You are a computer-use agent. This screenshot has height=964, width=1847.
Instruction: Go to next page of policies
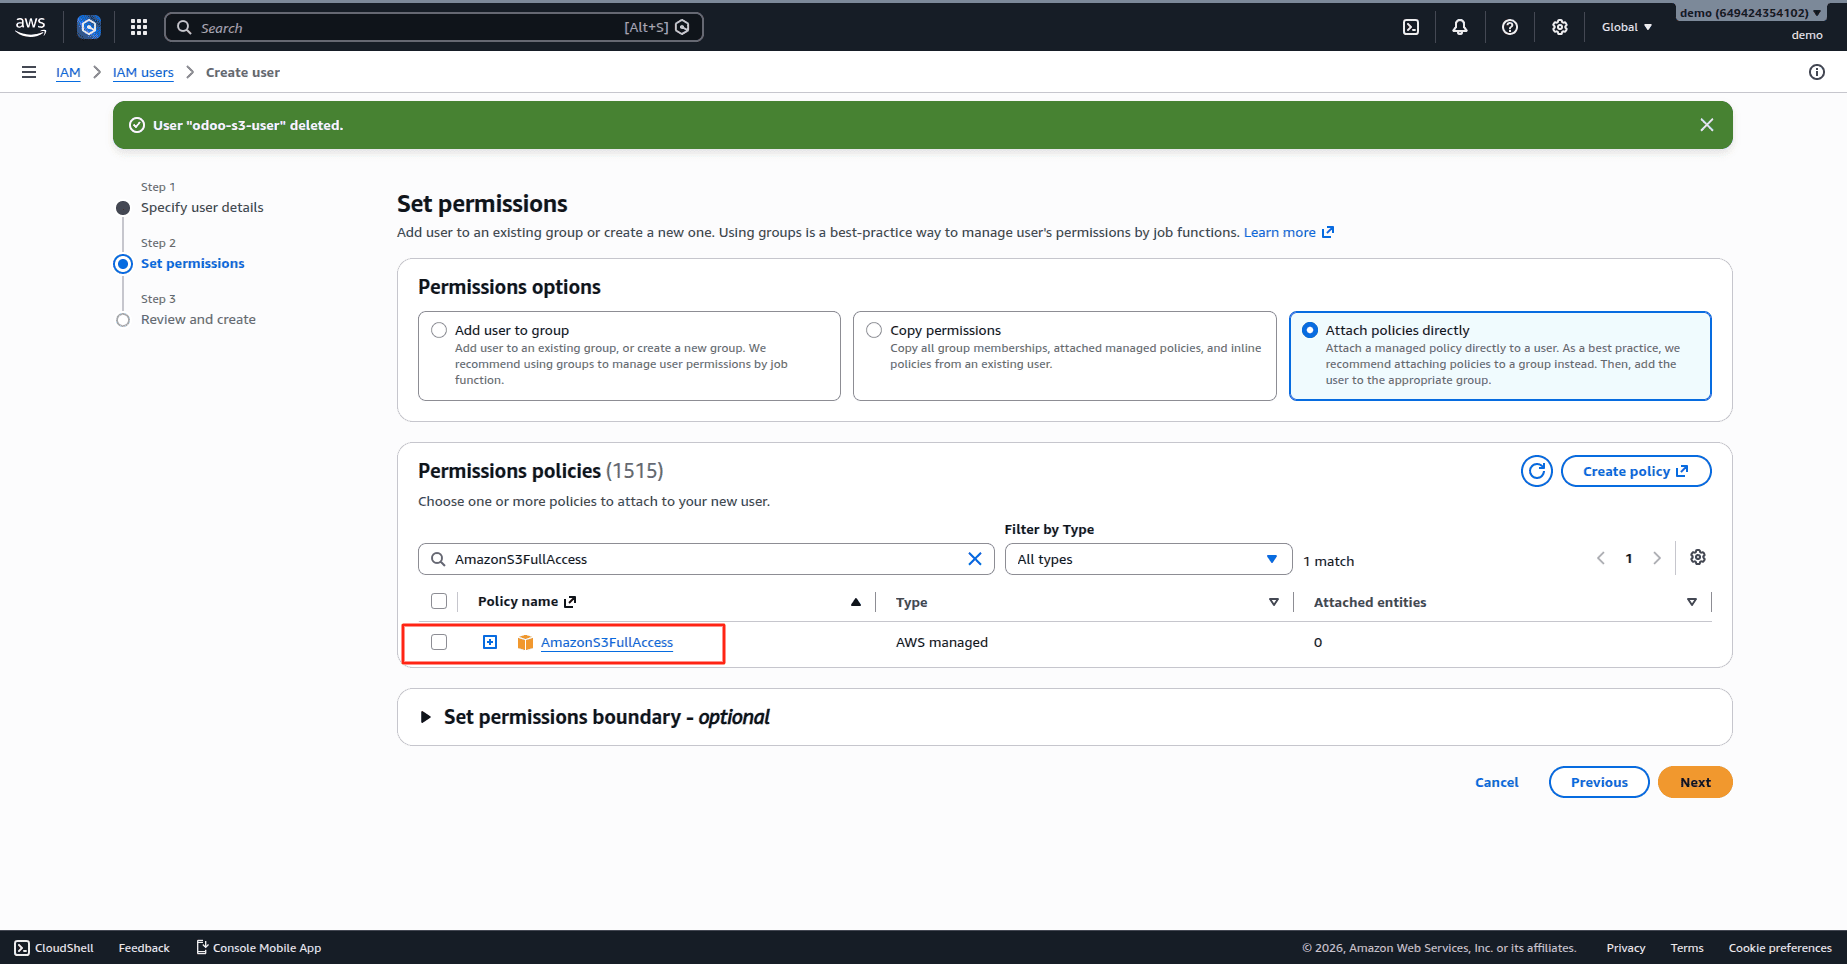1657,558
